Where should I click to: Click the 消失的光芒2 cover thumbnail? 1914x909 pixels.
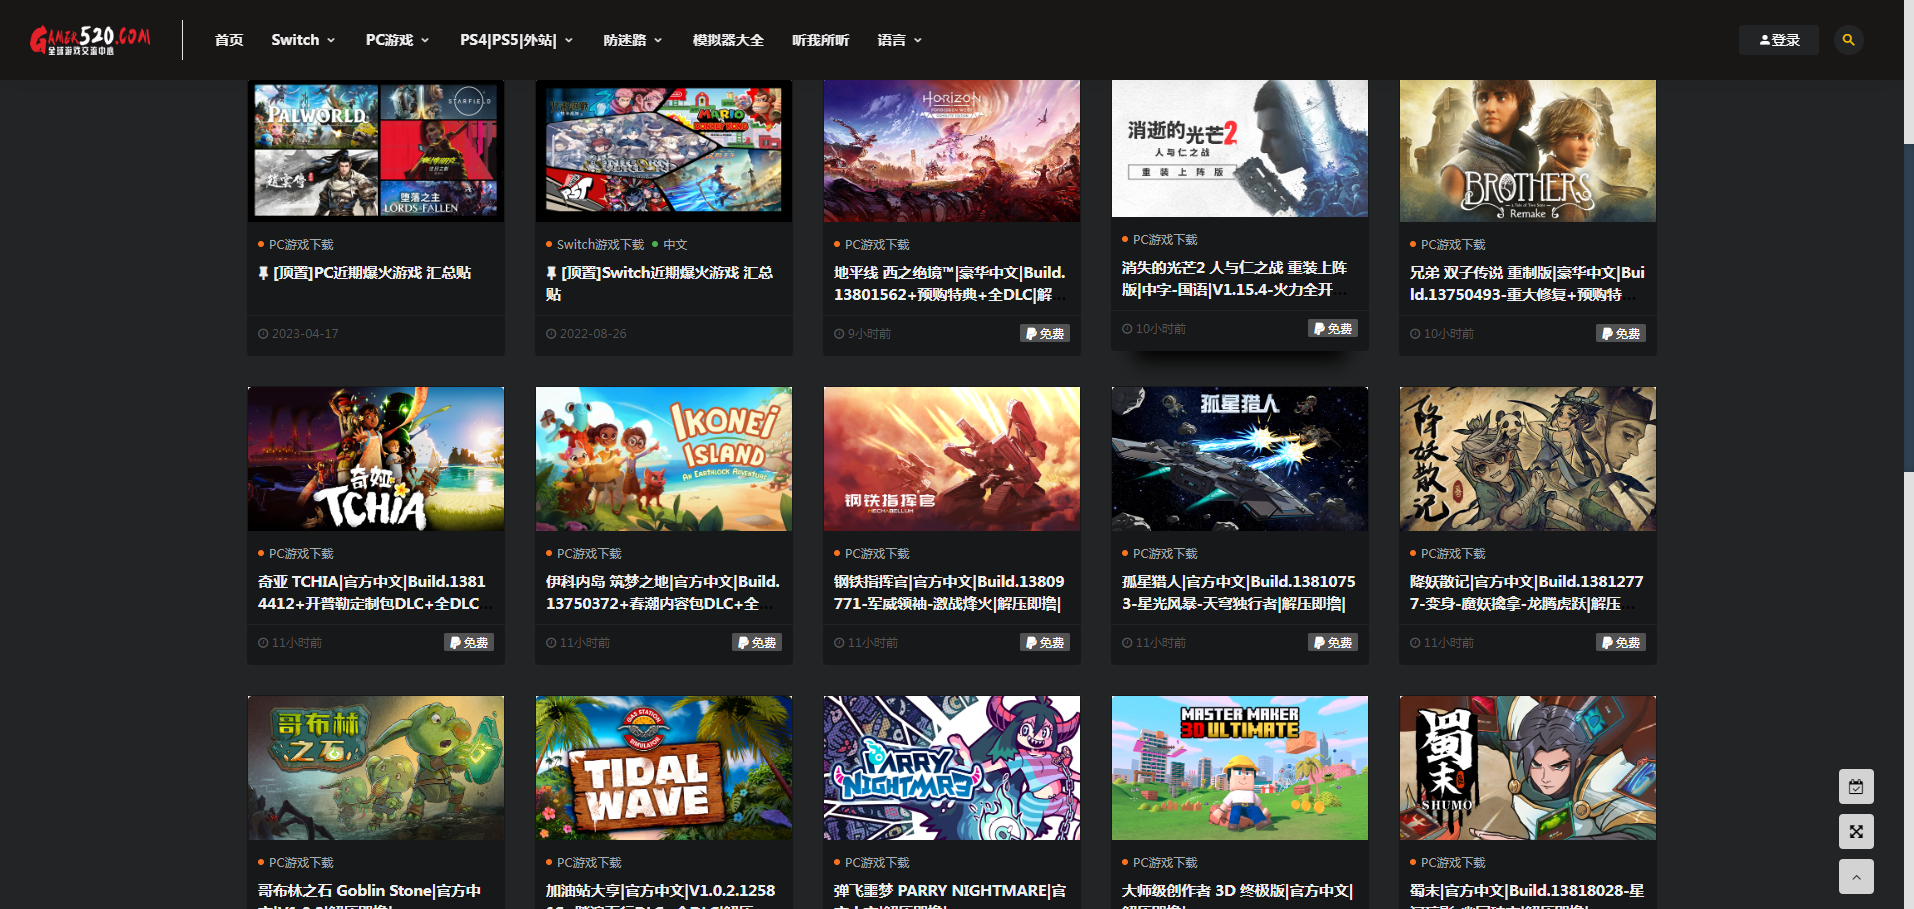(x=1240, y=148)
